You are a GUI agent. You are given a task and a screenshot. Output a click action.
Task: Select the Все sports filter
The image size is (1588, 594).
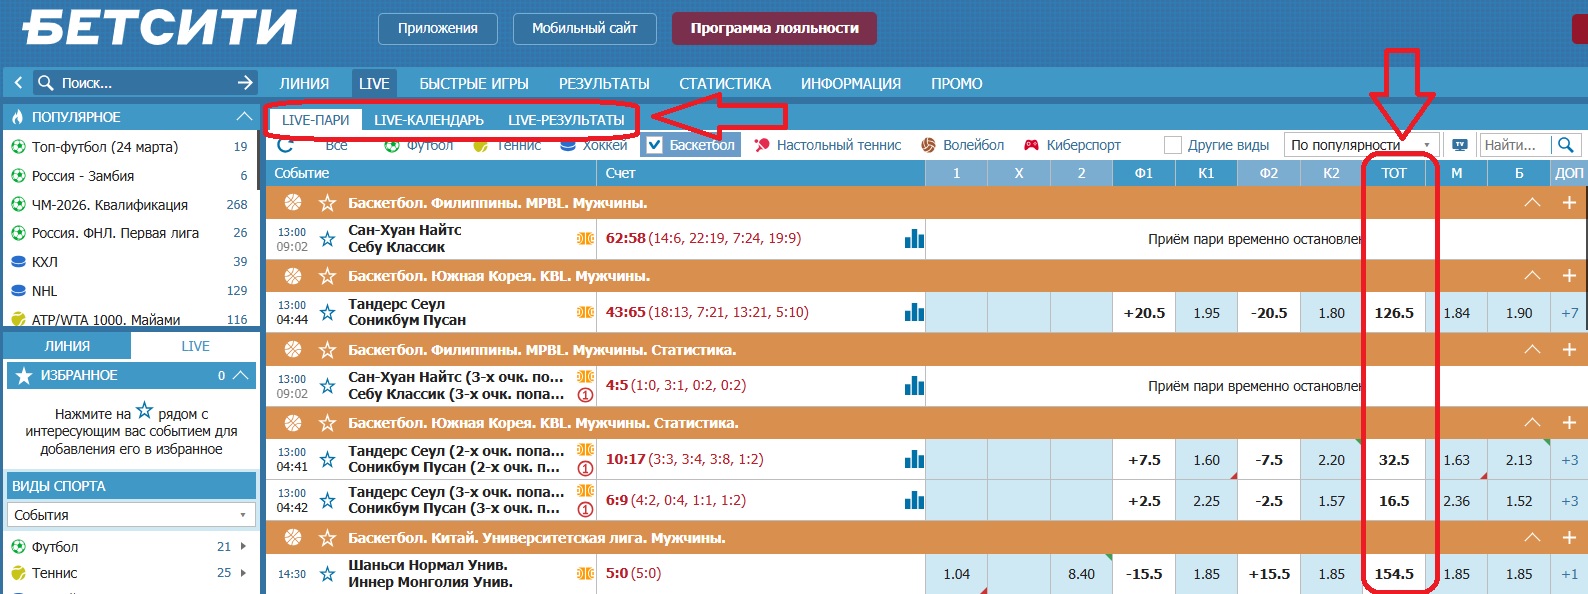pyautogui.click(x=337, y=145)
